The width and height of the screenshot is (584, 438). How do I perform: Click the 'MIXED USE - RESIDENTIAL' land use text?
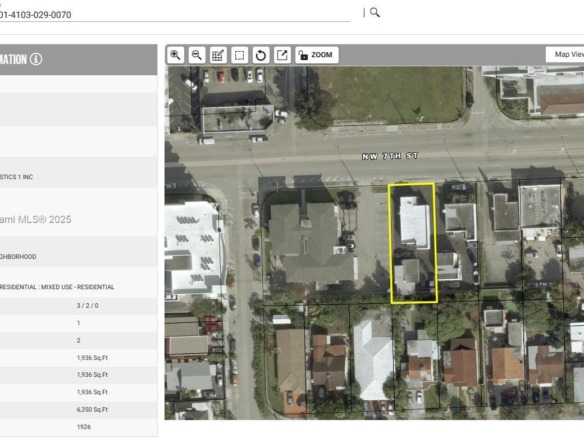tap(77, 287)
